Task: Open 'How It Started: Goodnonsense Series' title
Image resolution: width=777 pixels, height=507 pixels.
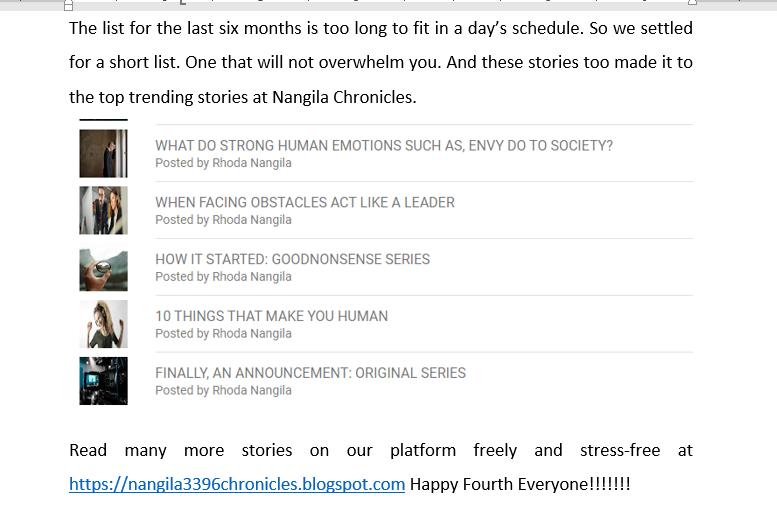Action: pos(292,259)
